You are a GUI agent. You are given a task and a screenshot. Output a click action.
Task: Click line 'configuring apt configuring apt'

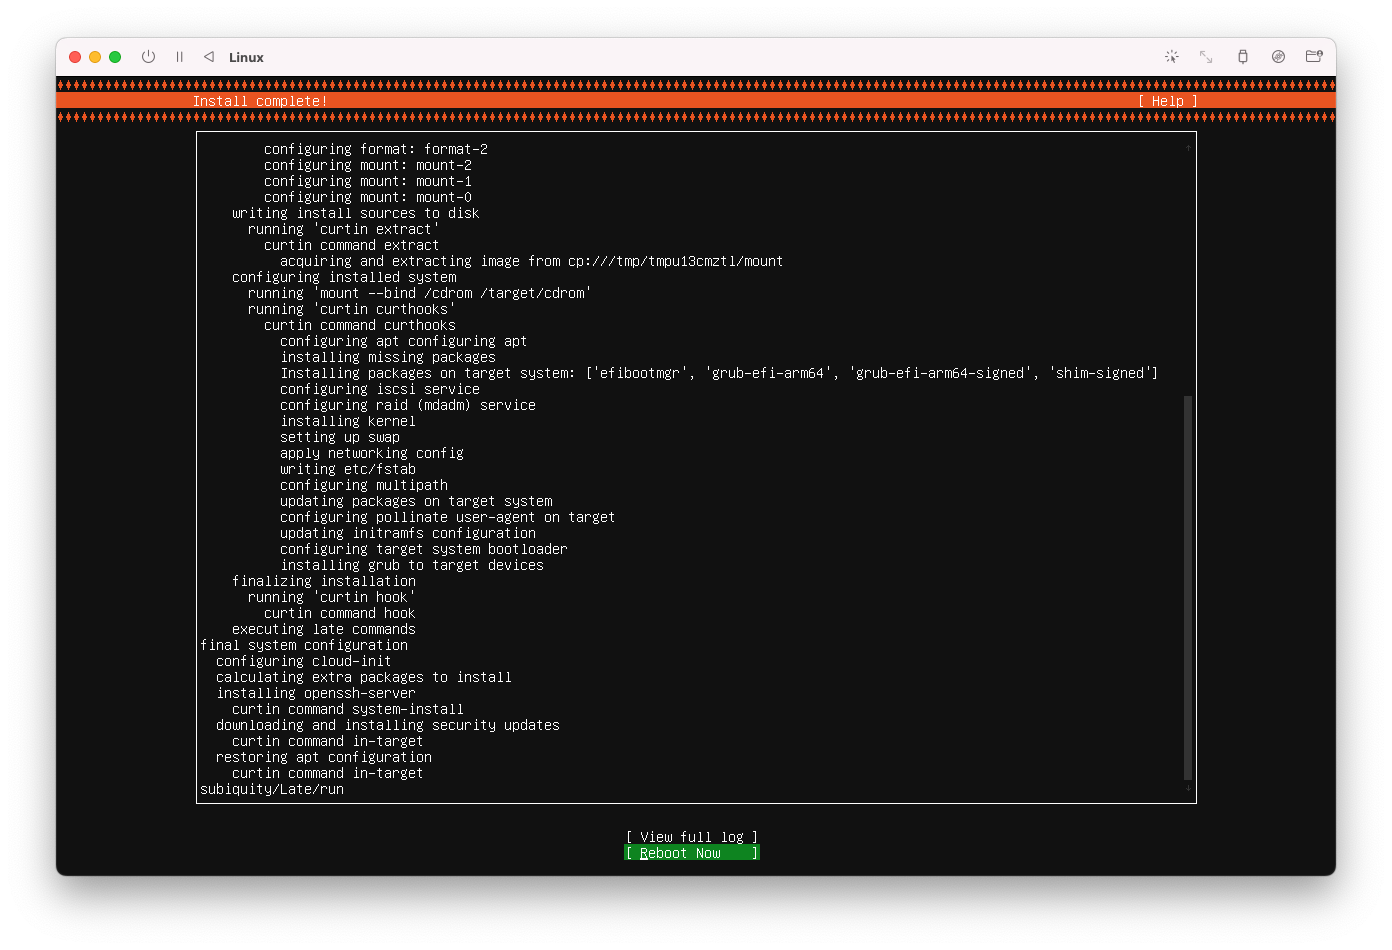pyautogui.click(x=404, y=341)
